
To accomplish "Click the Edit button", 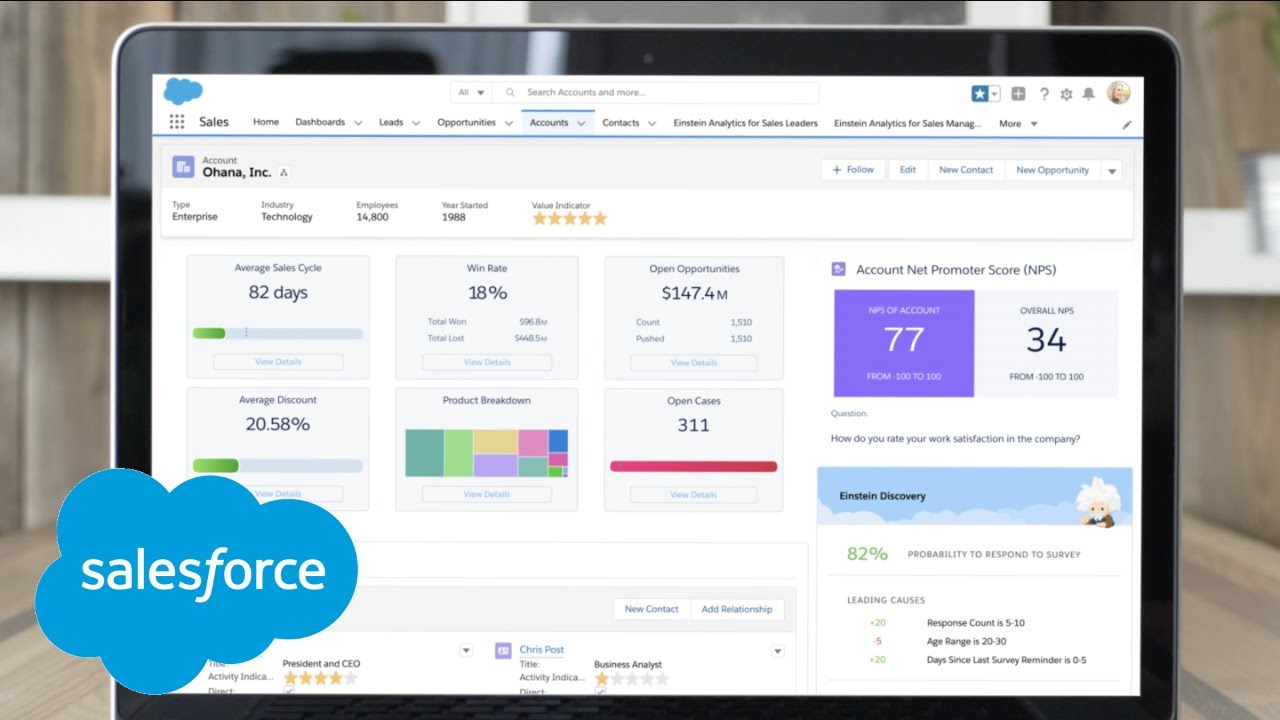I will pyautogui.click(x=907, y=170).
